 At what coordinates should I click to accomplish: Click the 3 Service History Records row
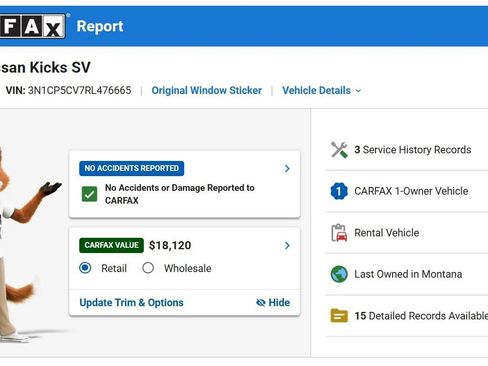407,150
